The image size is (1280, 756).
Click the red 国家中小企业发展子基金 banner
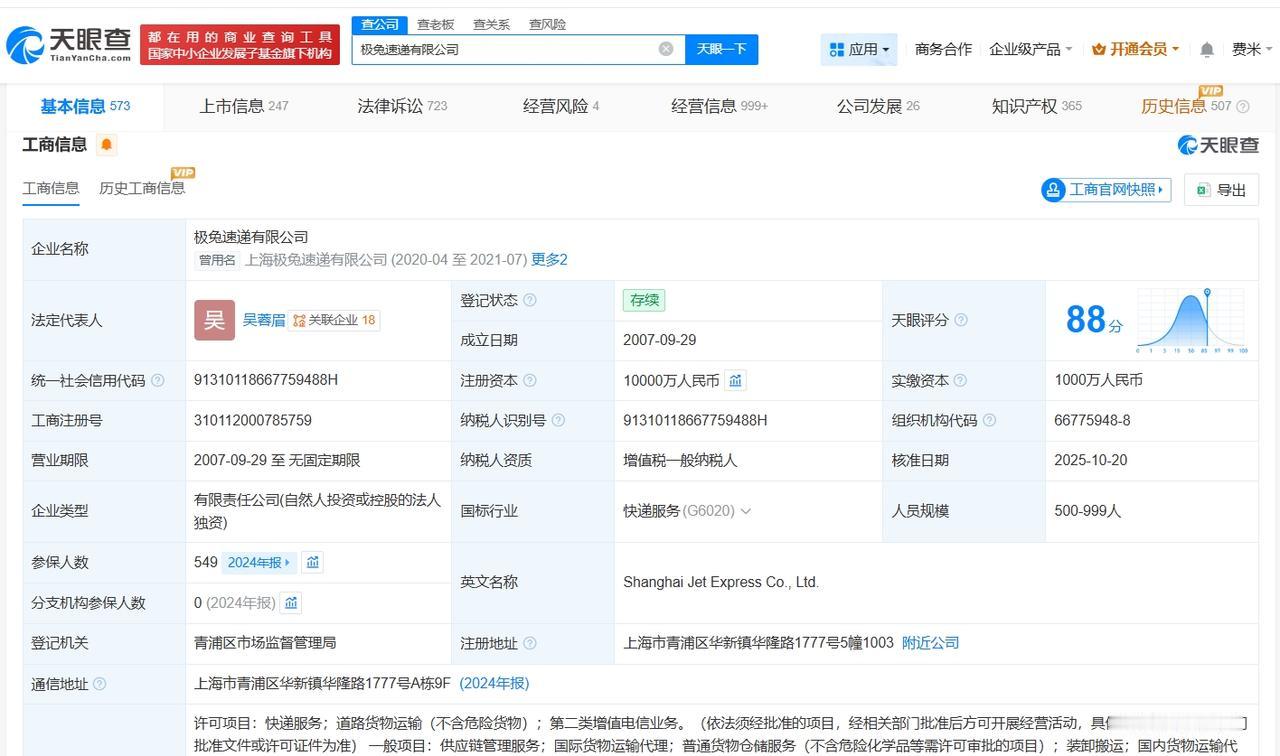pyautogui.click(x=240, y=44)
